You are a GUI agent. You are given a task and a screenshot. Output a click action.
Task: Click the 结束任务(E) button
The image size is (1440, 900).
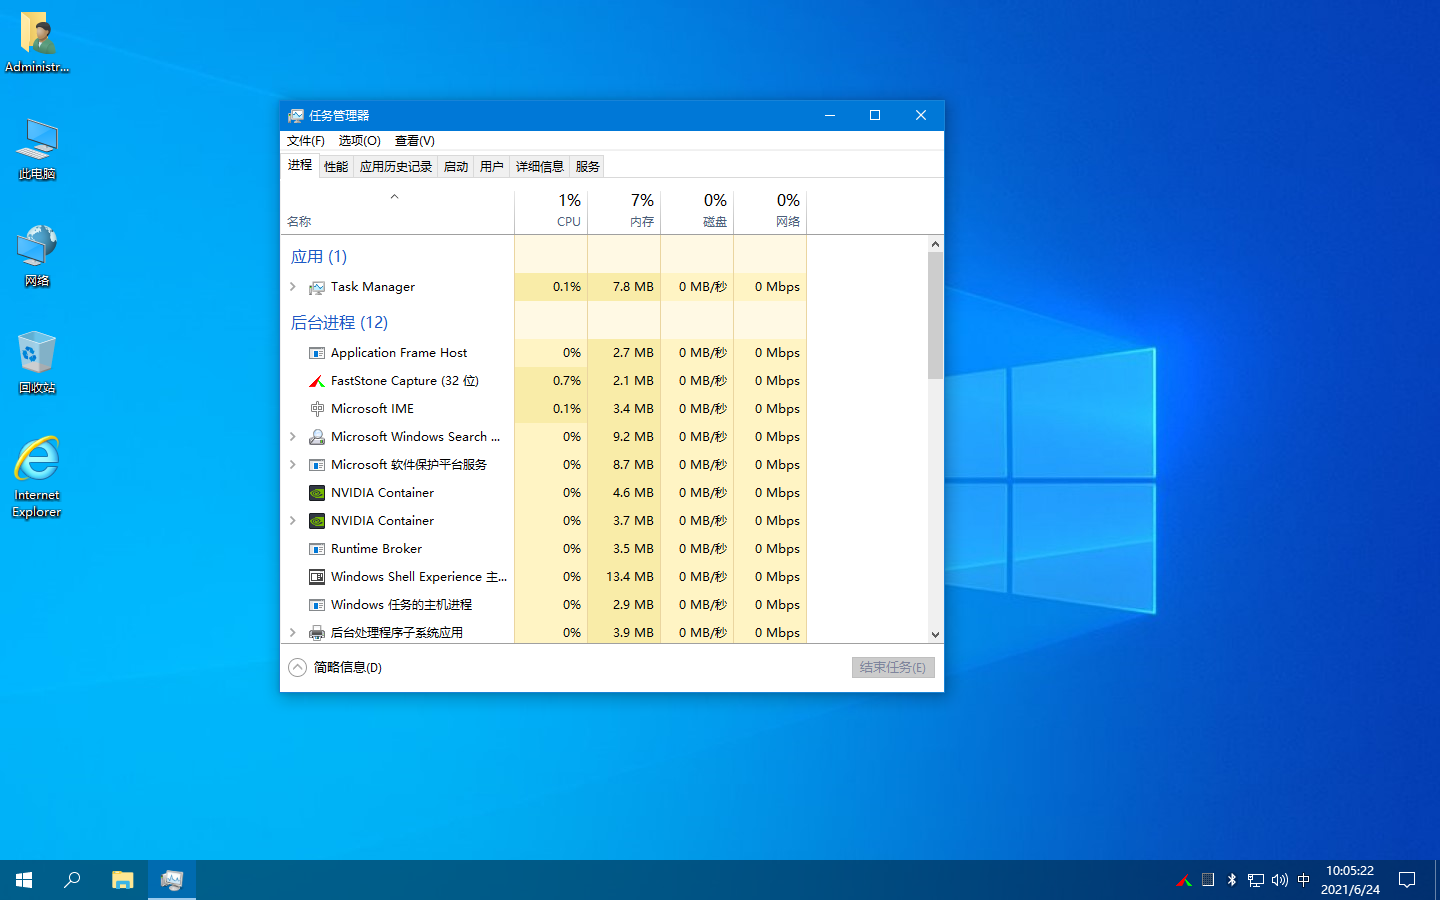coord(893,667)
